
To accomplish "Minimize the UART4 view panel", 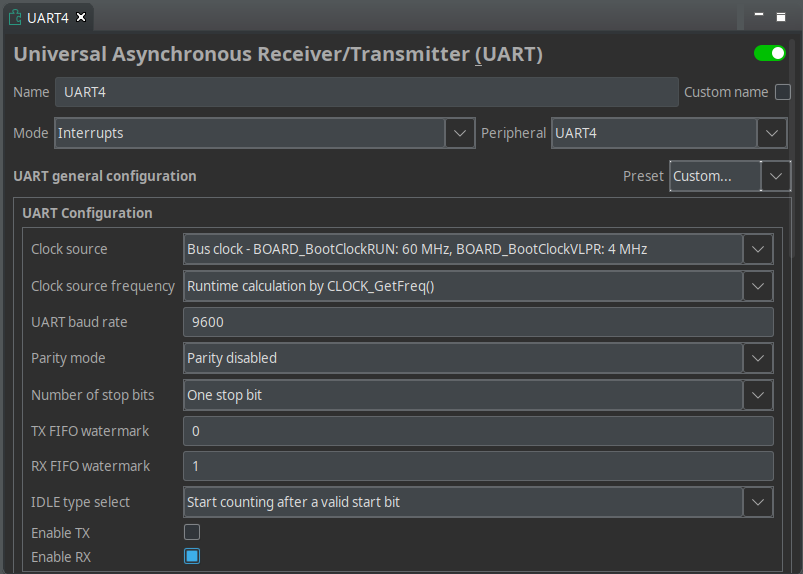I will [x=759, y=16].
